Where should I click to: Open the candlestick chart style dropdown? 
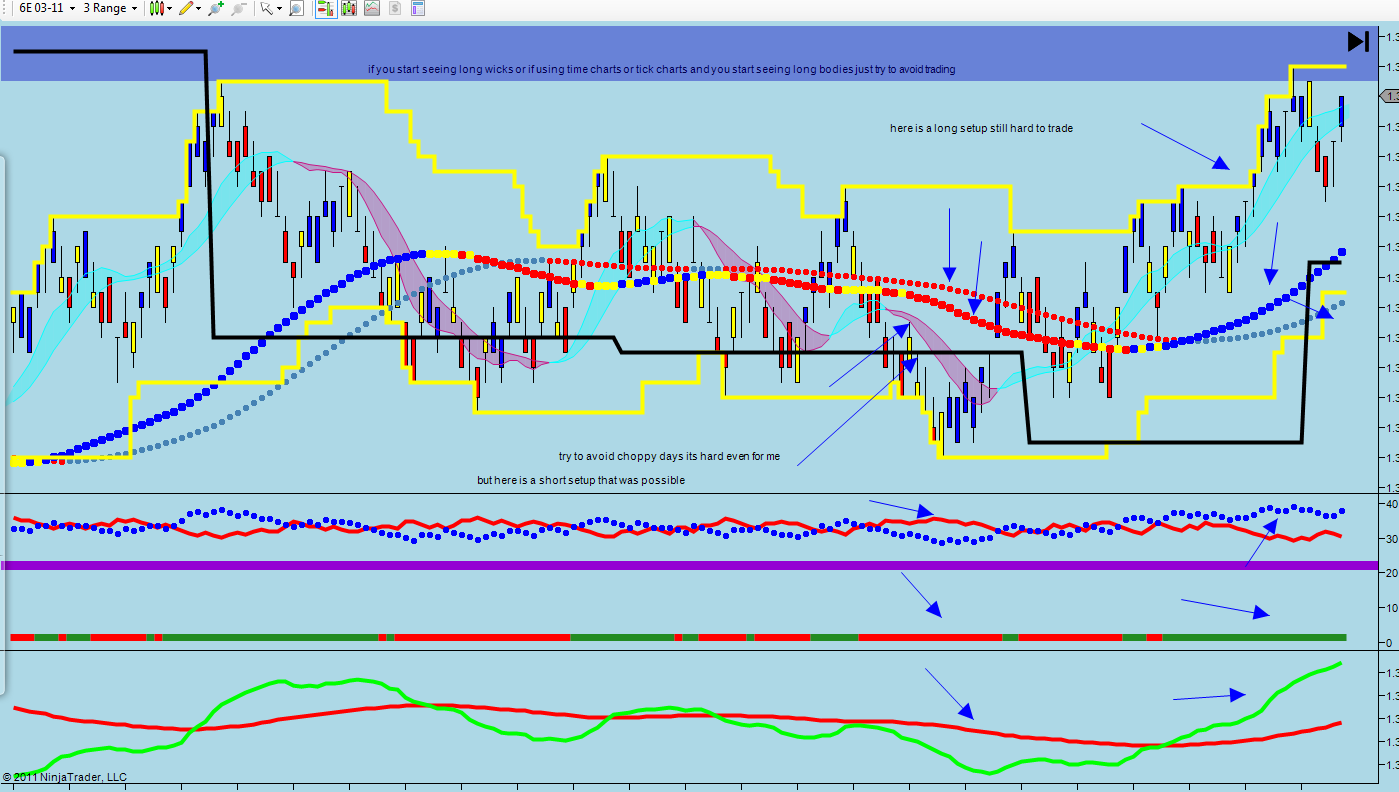(x=160, y=8)
